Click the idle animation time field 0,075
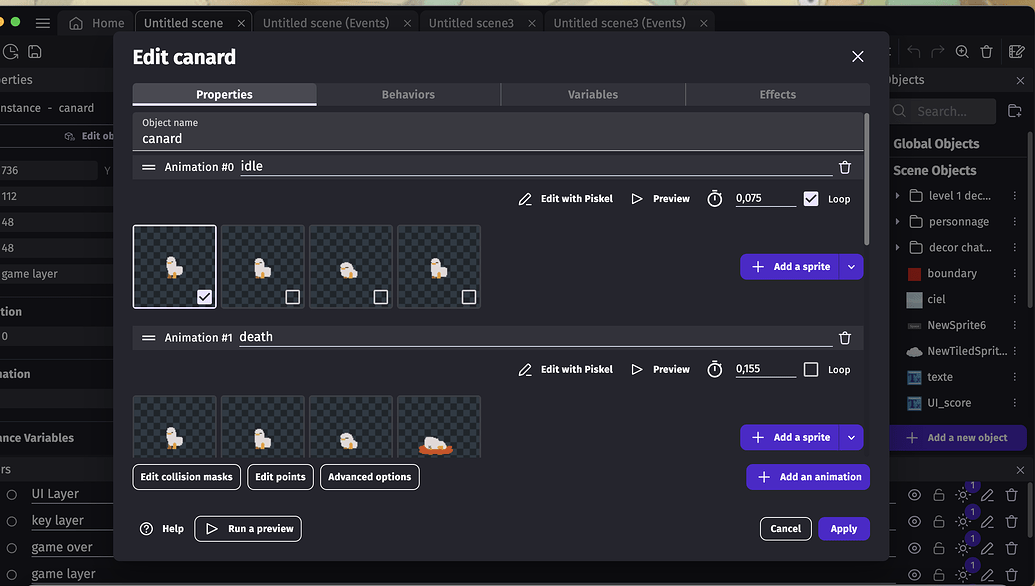This screenshot has width=1035, height=586. pyautogui.click(x=766, y=198)
